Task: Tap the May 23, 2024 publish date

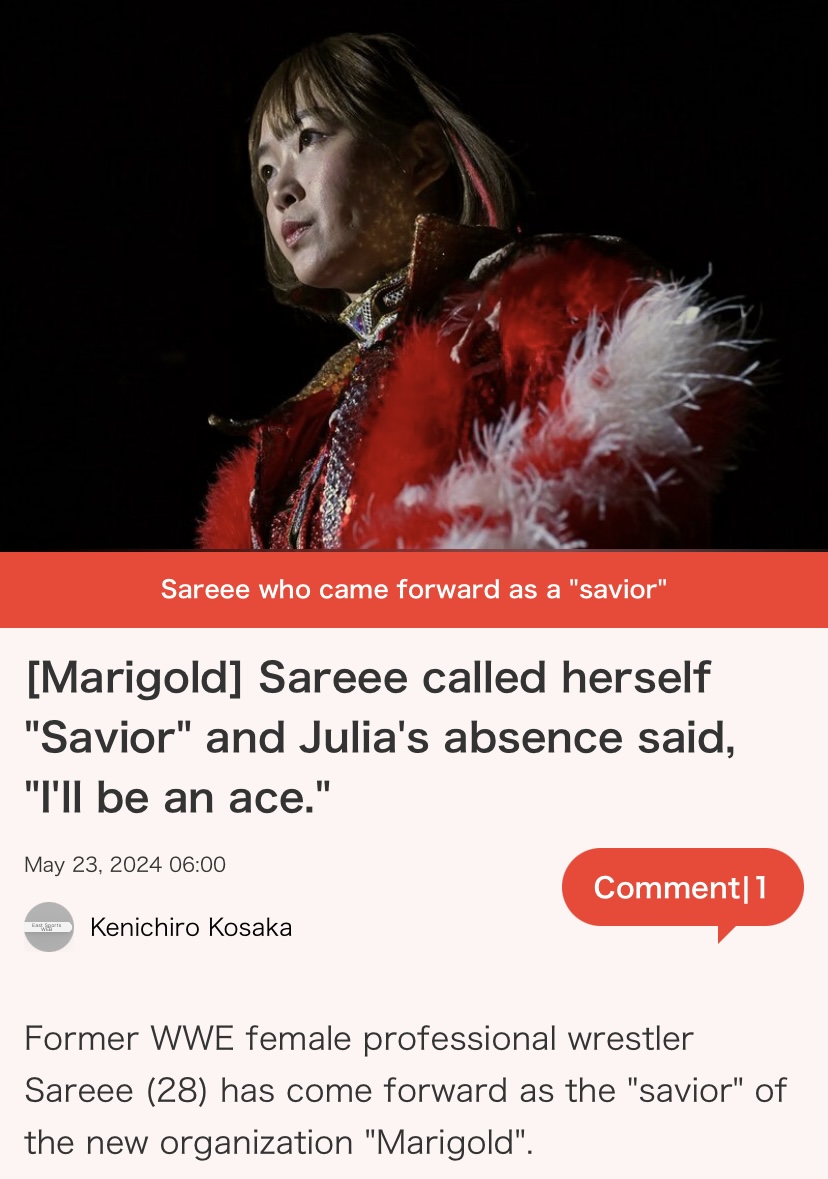Action: [93, 864]
